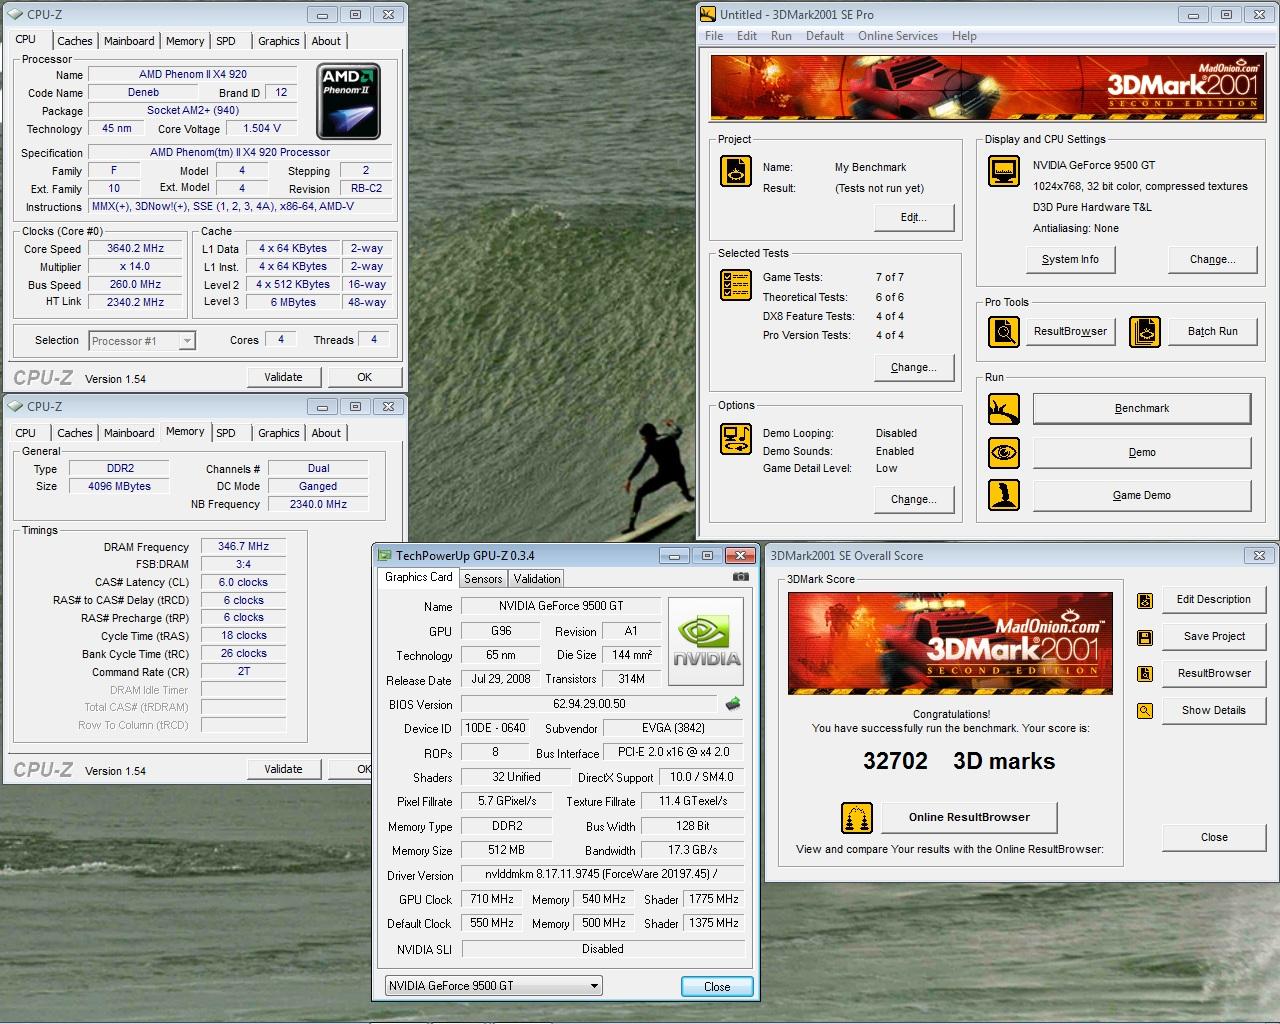Click the NVIDIA logo in GPU-Z
This screenshot has height=1024, width=1280.
[x=706, y=641]
